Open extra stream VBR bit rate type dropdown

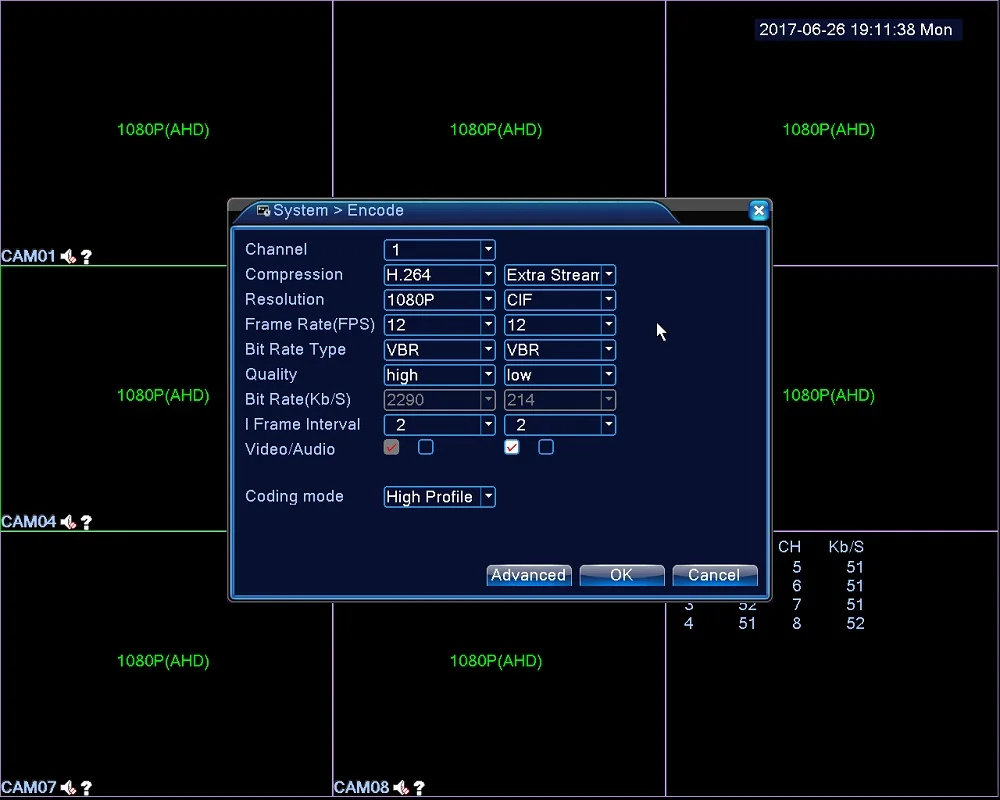click(560, 350)
